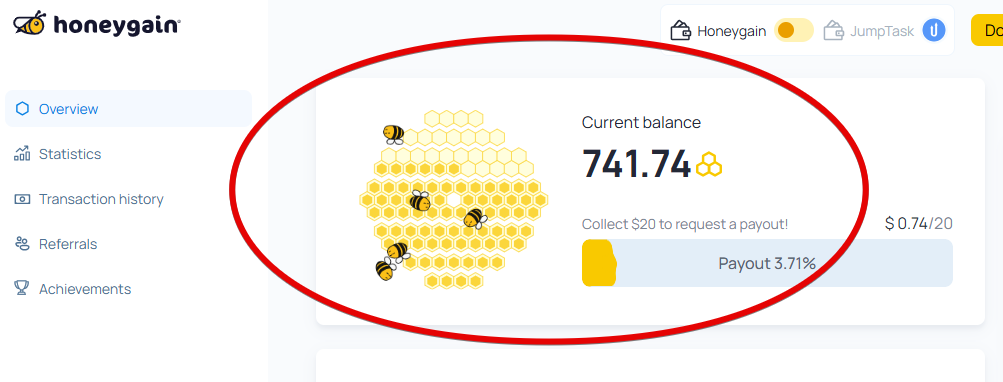Click the Statistics bar chart icon
This screenshot has height=382, width=1003.
point(22,154)
